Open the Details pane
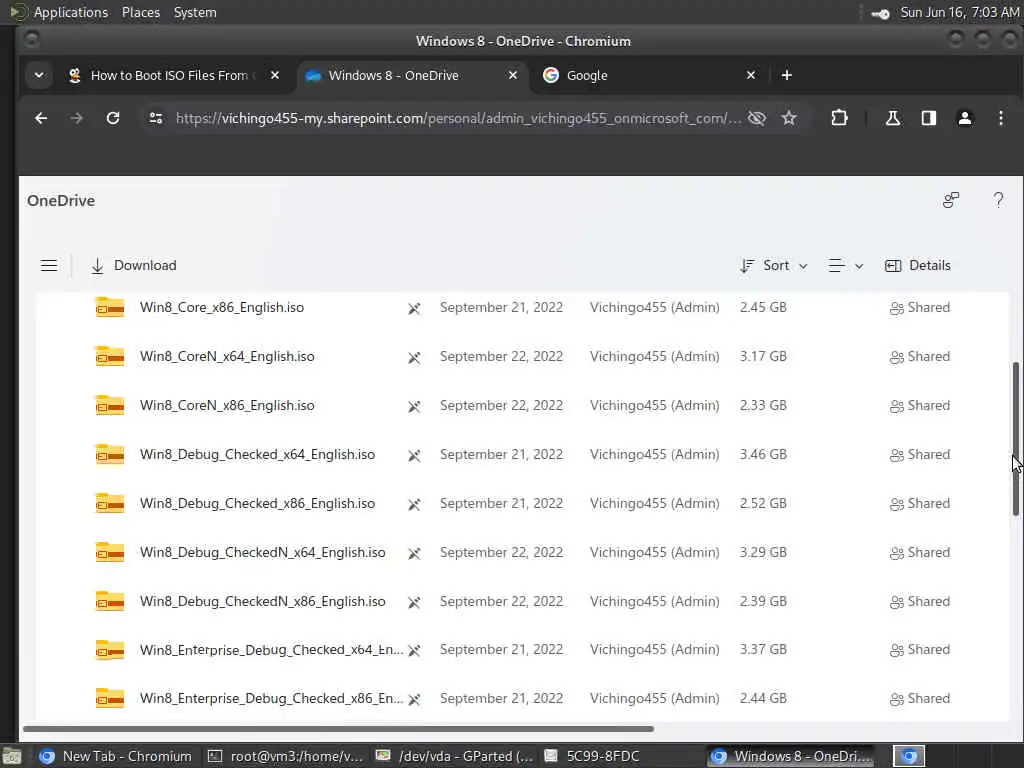The width and height of the screenshot is (1024, 768). [x=918, y=266]
